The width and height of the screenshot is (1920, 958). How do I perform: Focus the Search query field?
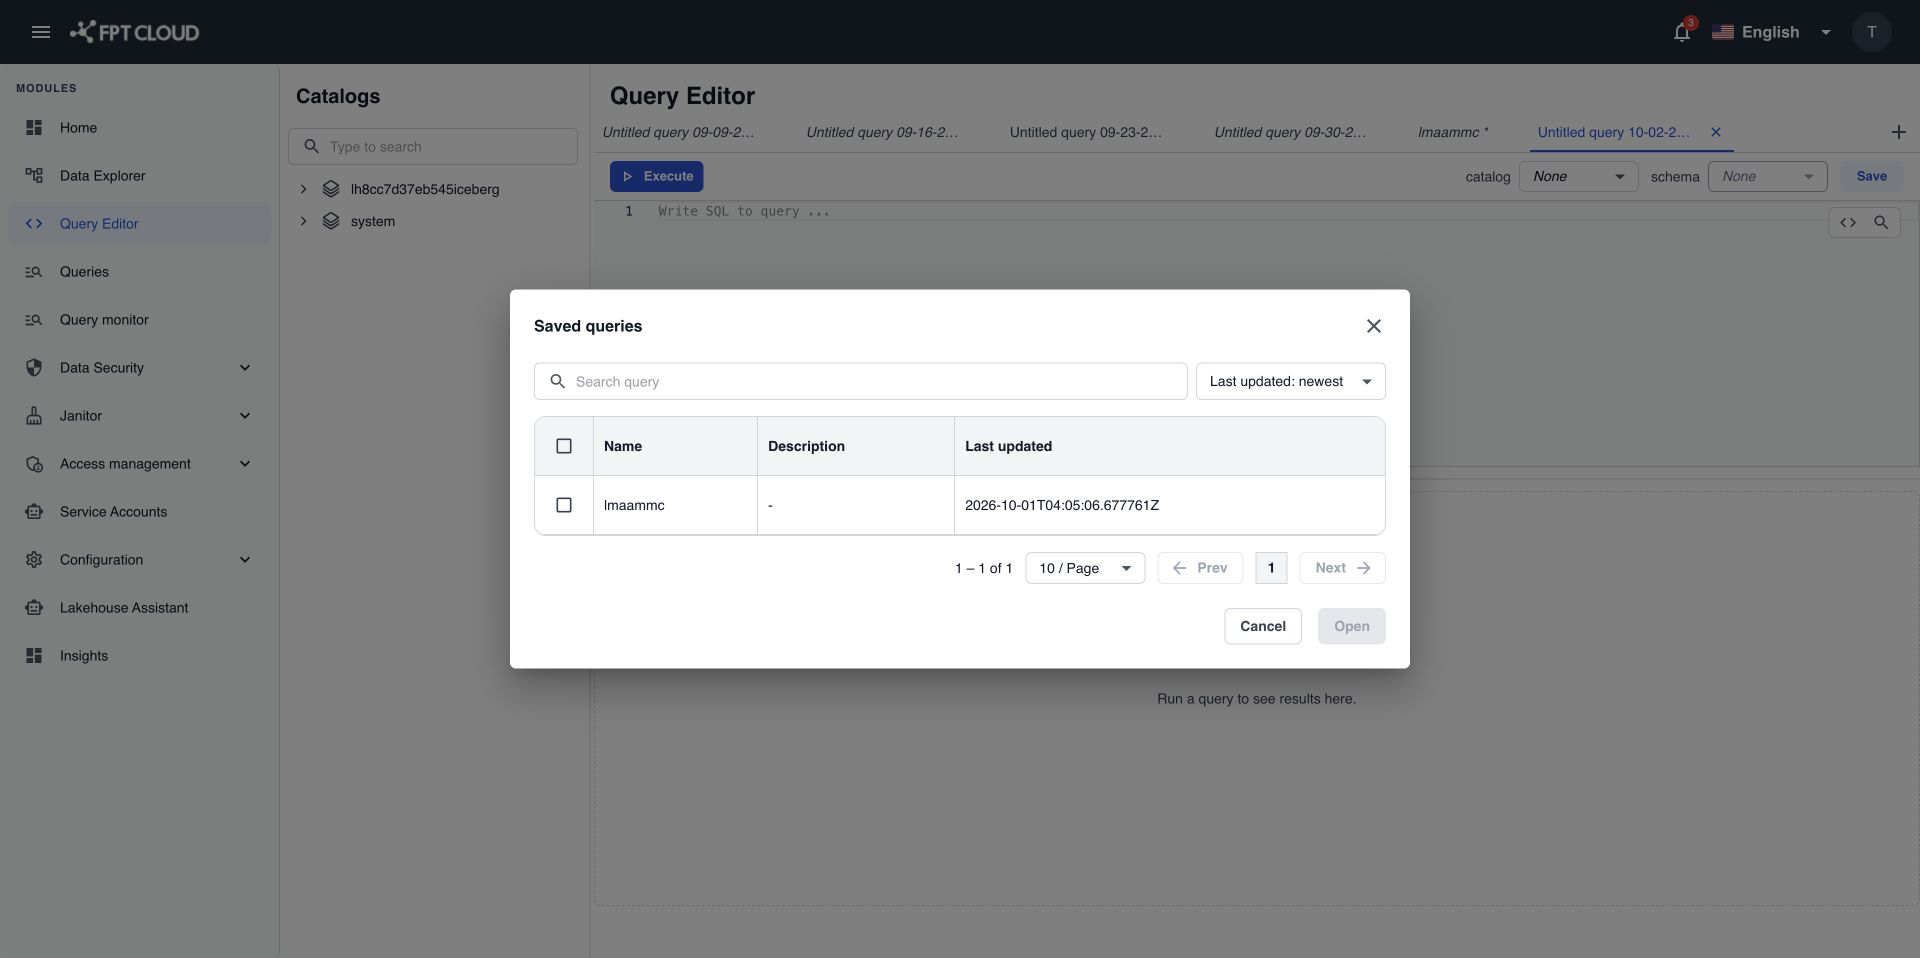860,381
